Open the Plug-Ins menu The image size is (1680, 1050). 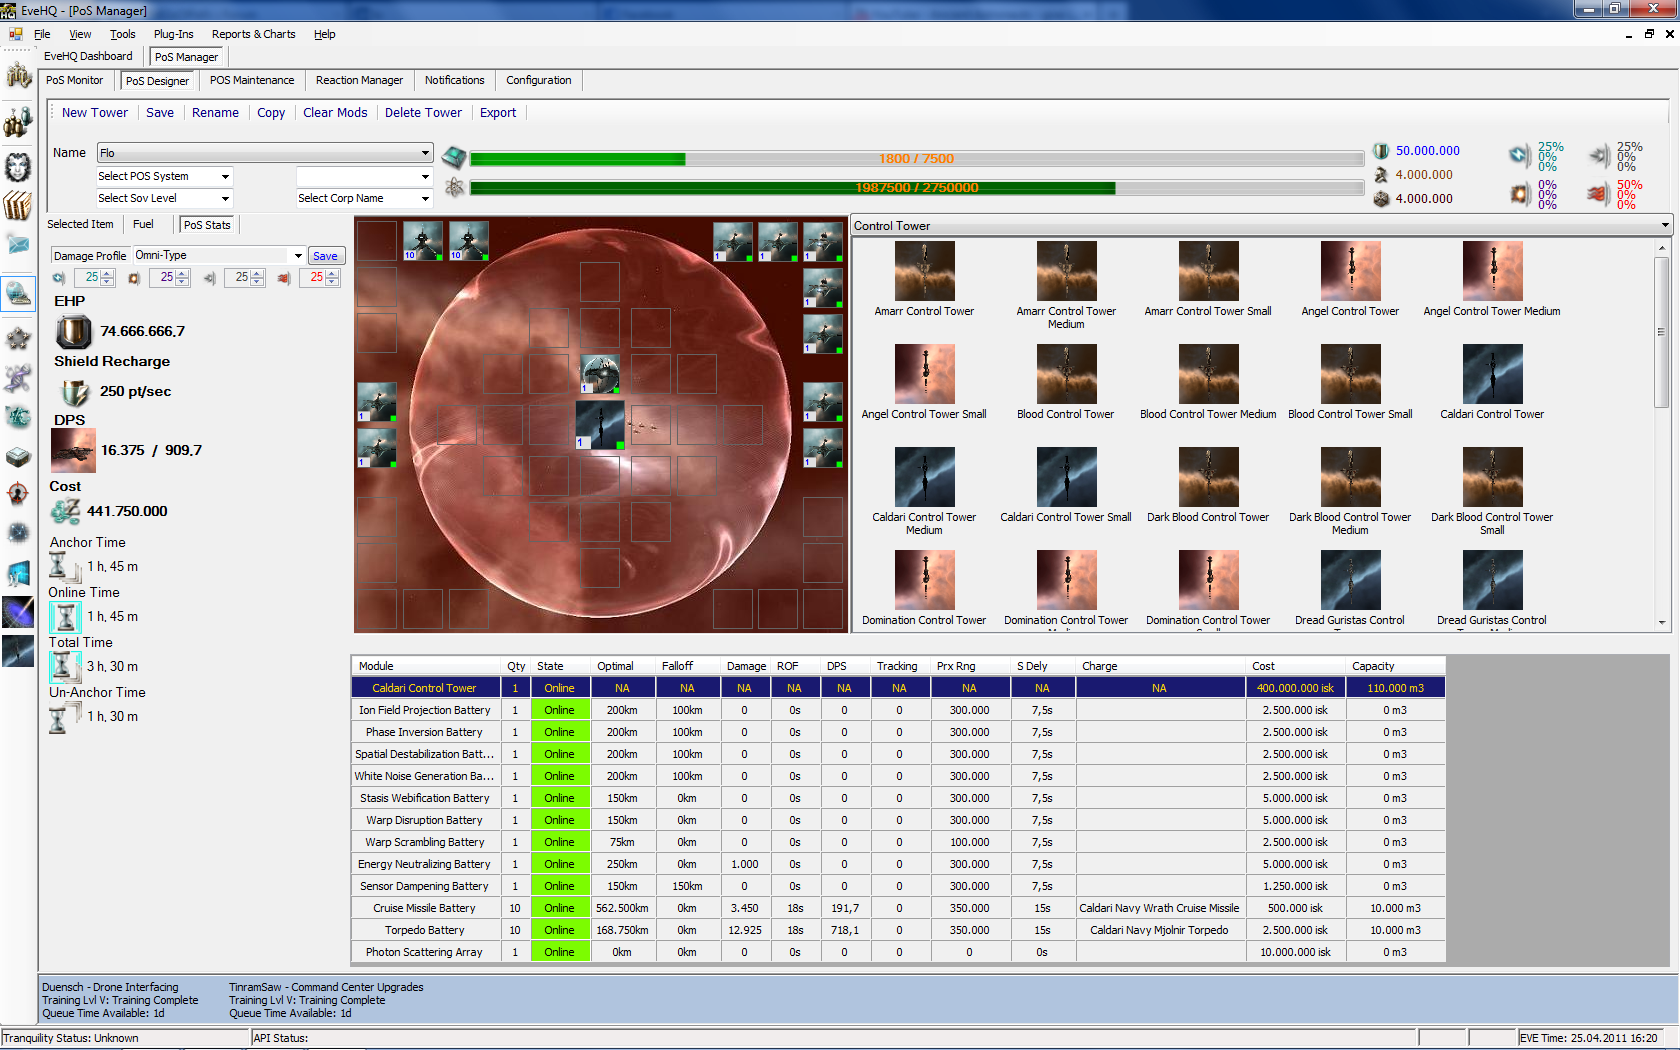[174, 34]
